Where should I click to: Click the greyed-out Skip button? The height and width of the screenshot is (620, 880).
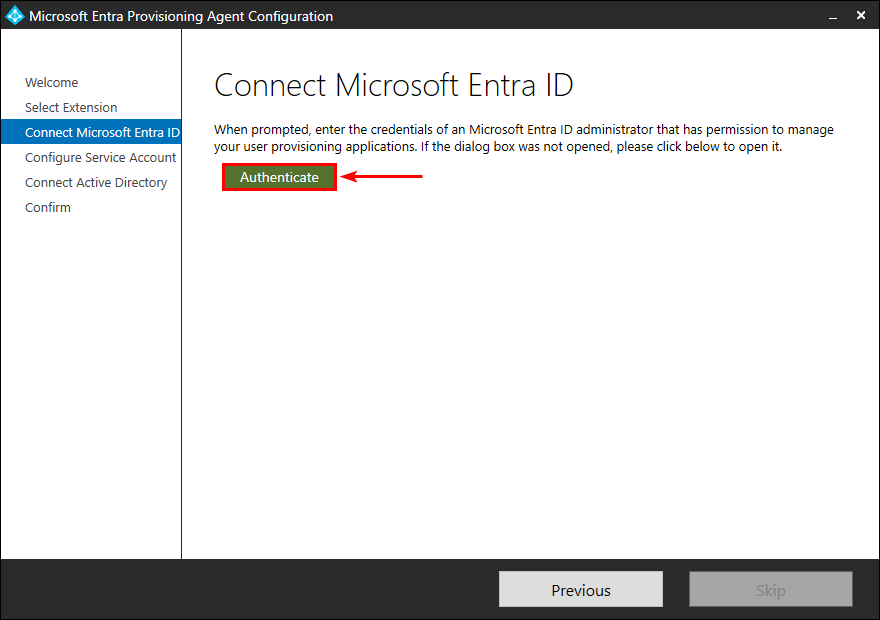point(771,590)
